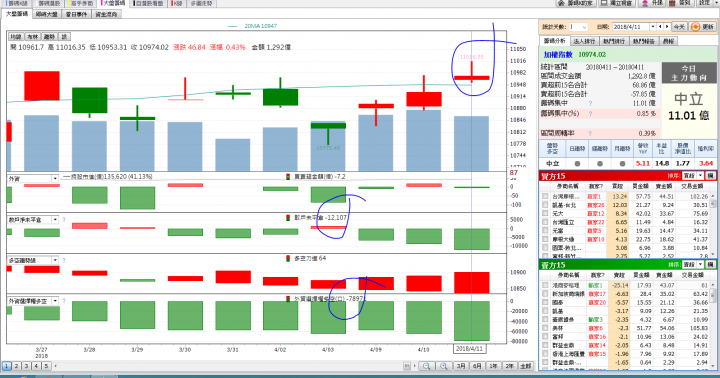The width and height of the screenshot is (720, 378).
Task: Open the 即時大盤 tab
Action: pyautogui.click(x=47, y=14)
